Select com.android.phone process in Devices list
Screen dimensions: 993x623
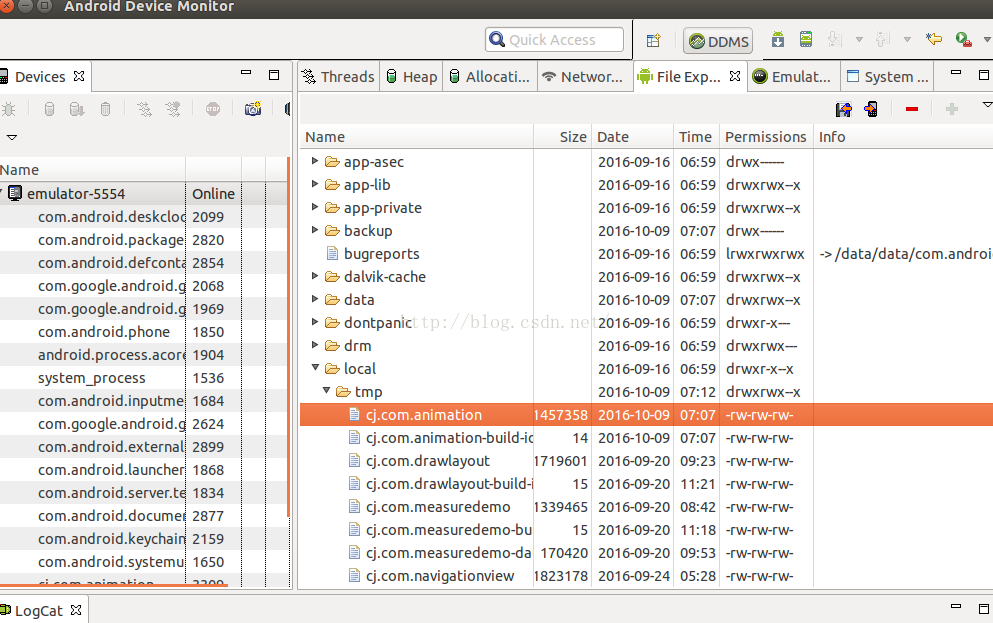(x=104, y=332)
